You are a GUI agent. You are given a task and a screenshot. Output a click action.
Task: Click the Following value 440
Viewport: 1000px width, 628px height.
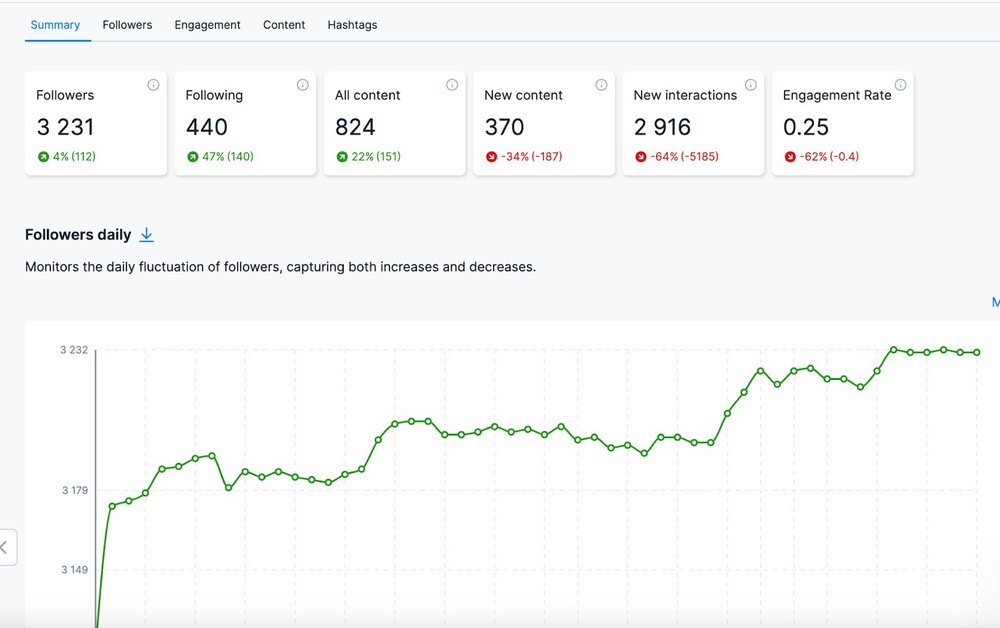(207, 127)
